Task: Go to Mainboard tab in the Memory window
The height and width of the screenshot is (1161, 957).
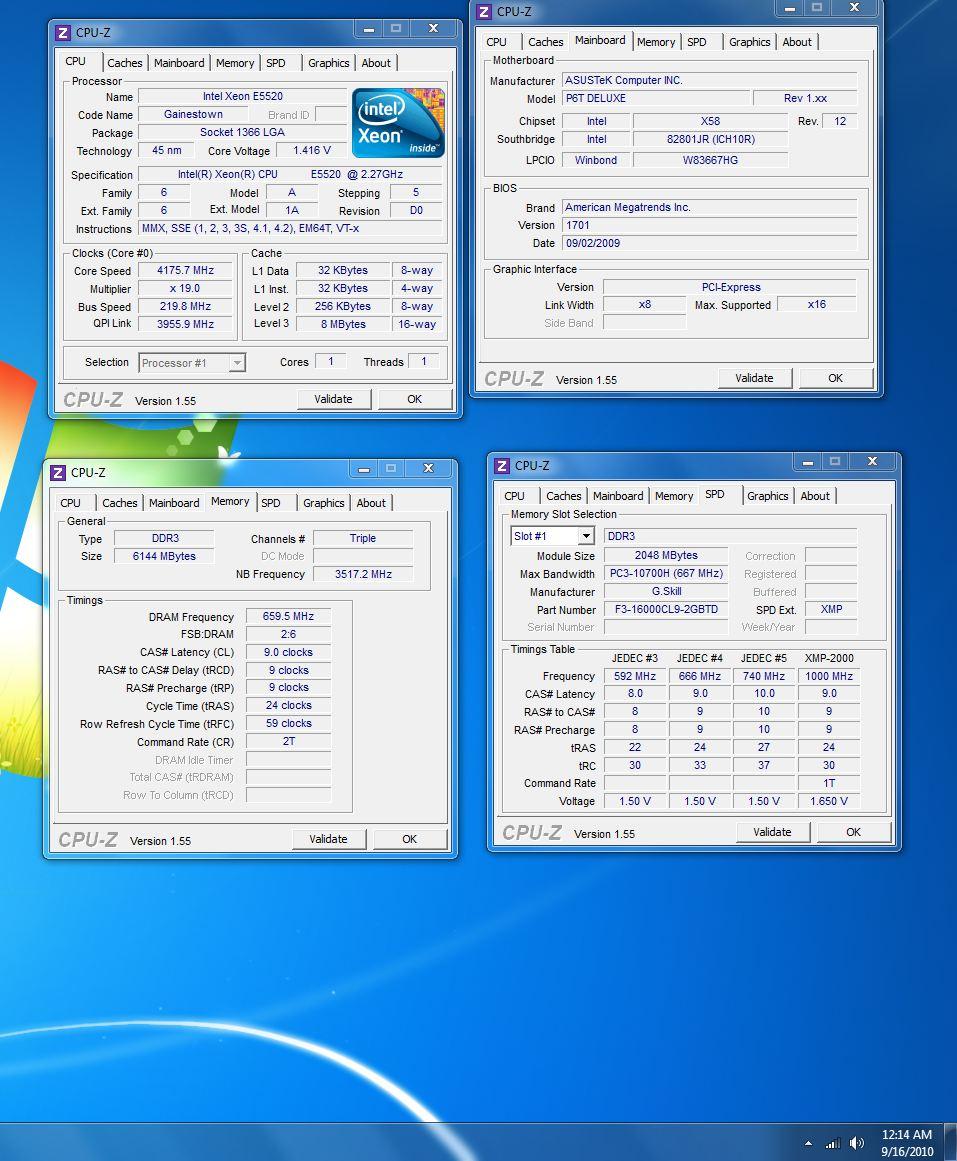Action: (174, 503)
